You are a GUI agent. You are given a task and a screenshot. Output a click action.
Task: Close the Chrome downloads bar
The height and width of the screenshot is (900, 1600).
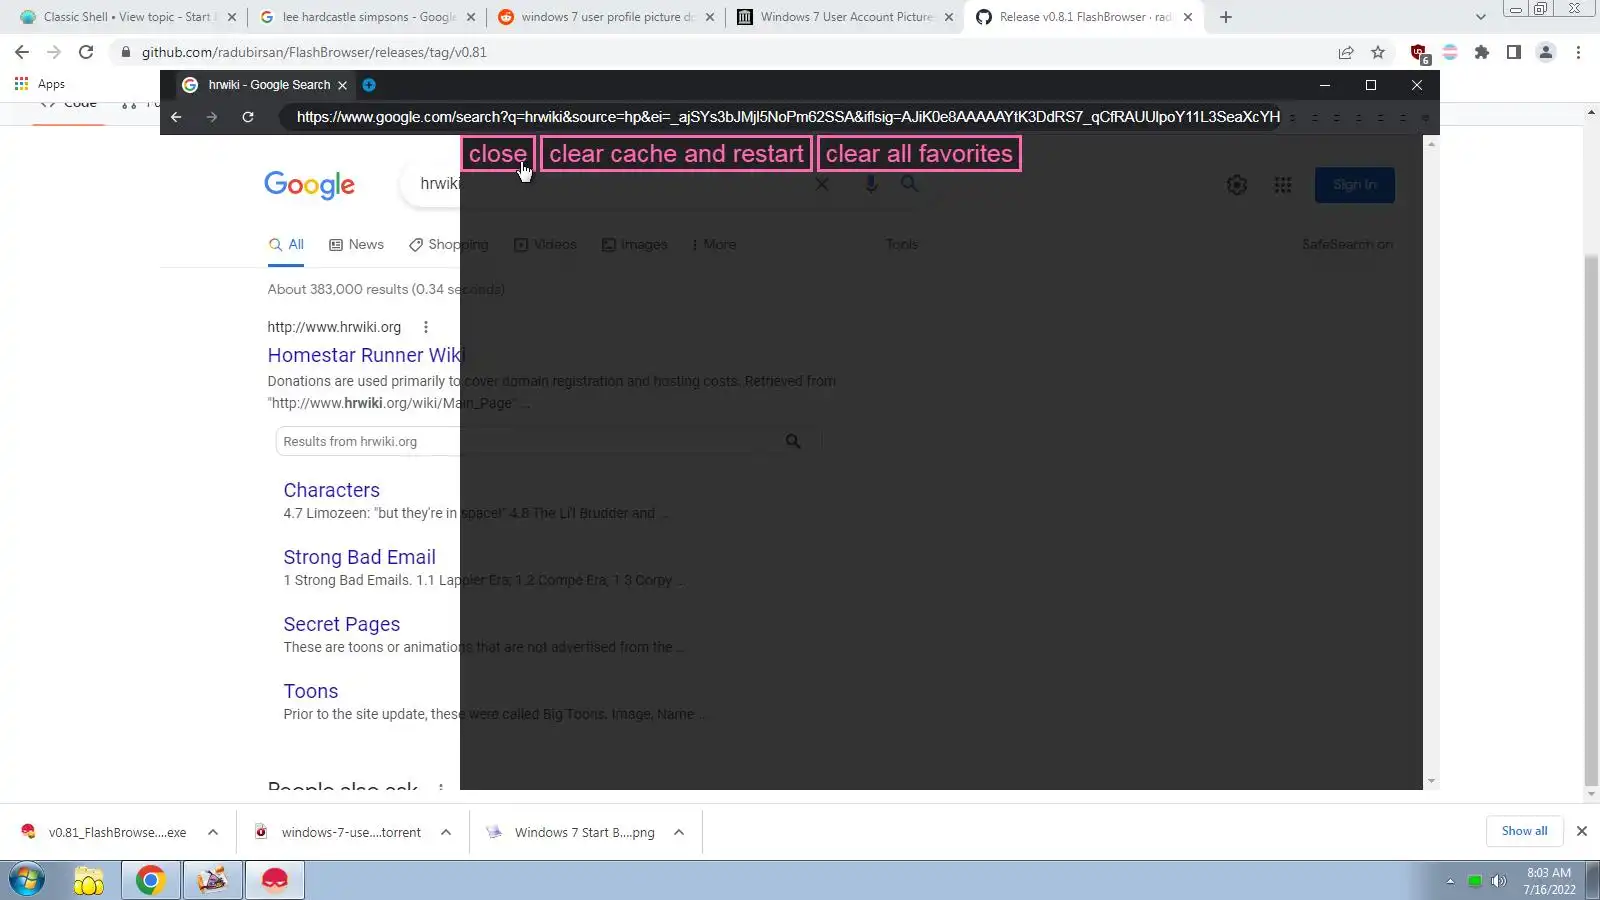[1582, 831]
